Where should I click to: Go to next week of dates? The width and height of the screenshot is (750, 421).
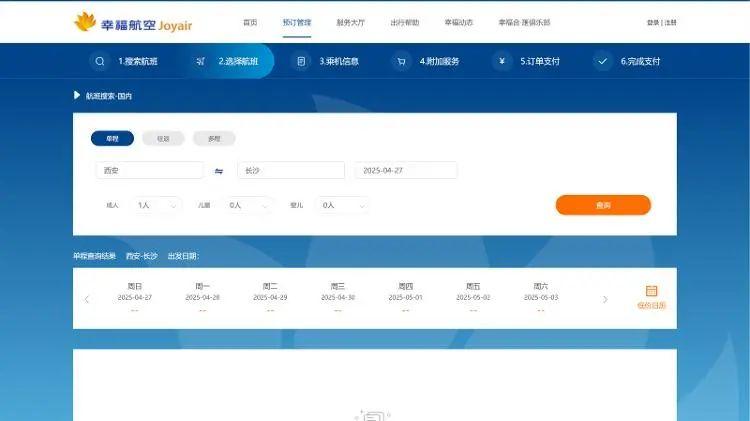(x=605, y=299)
